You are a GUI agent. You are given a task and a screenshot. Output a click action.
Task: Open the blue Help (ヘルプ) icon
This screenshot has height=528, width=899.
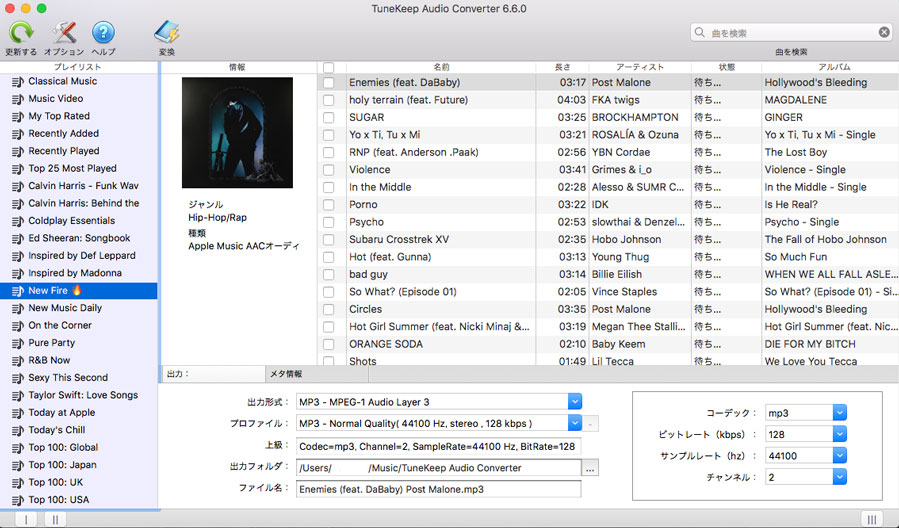pos(103,33)
